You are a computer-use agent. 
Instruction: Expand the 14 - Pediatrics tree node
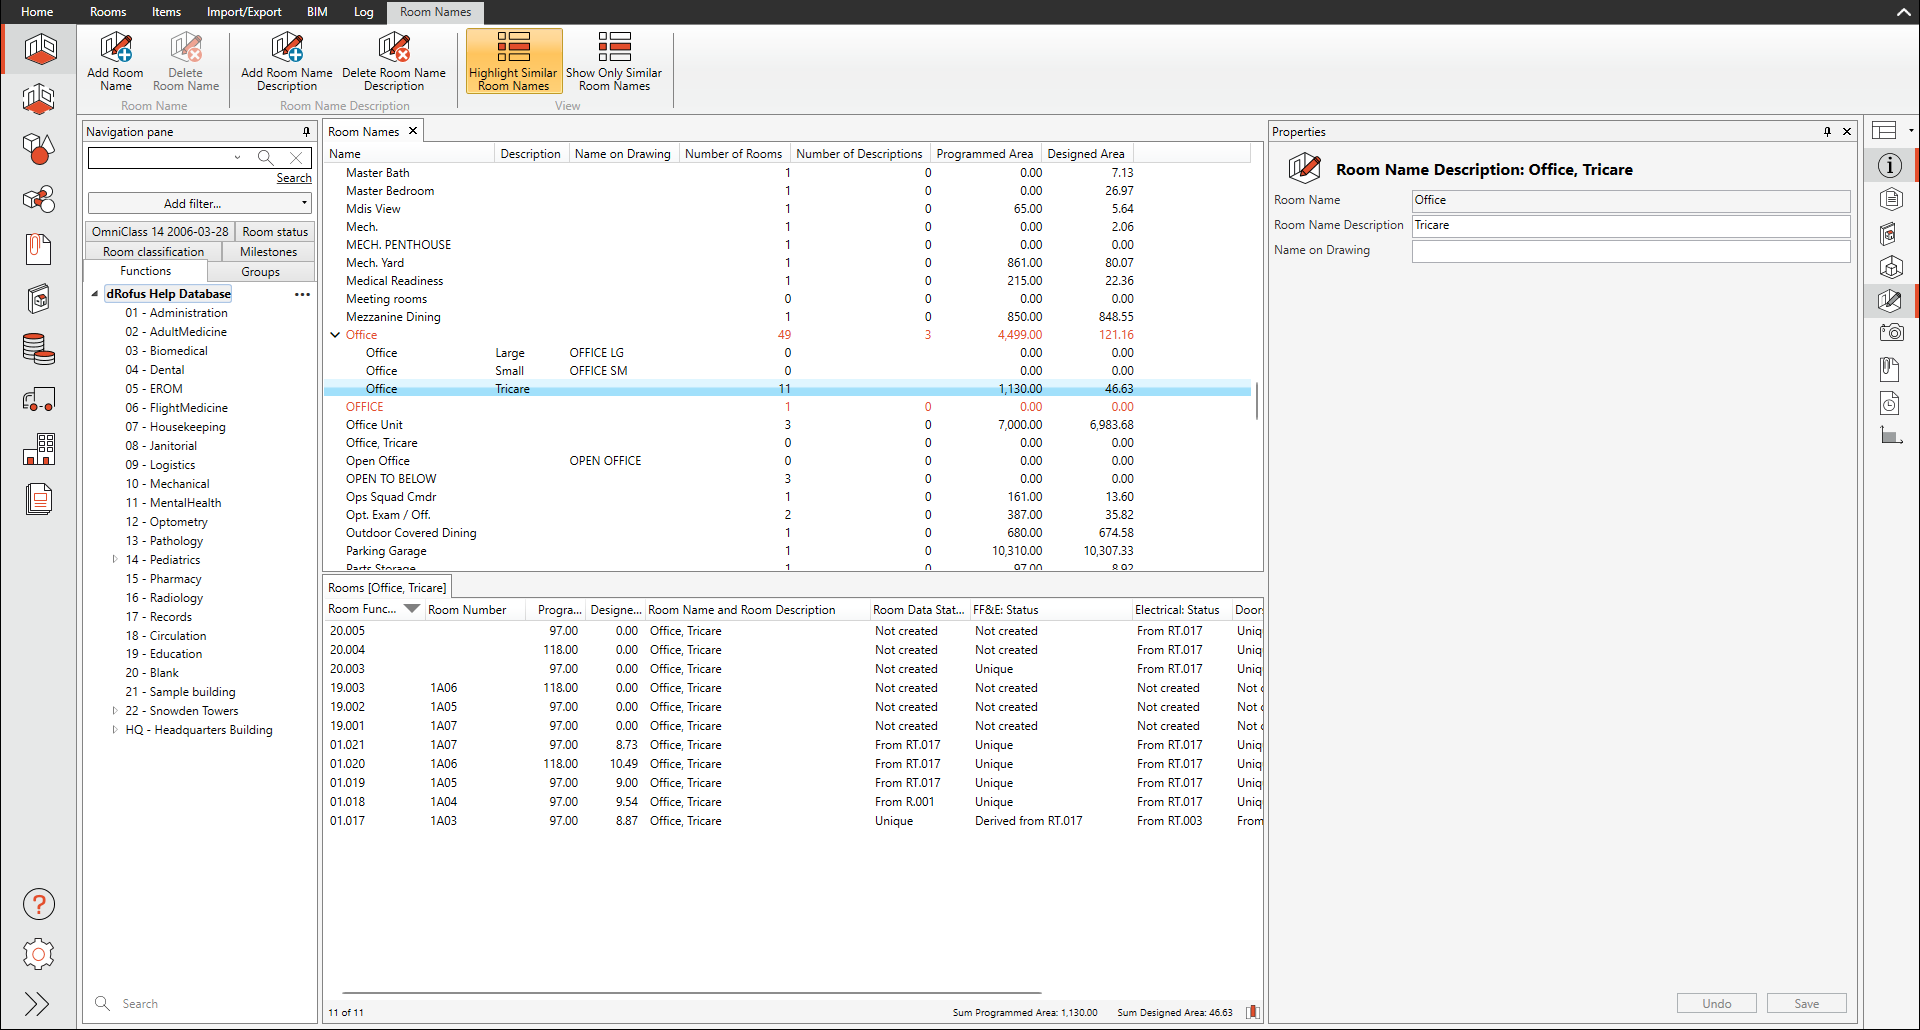tap(115, 560)
